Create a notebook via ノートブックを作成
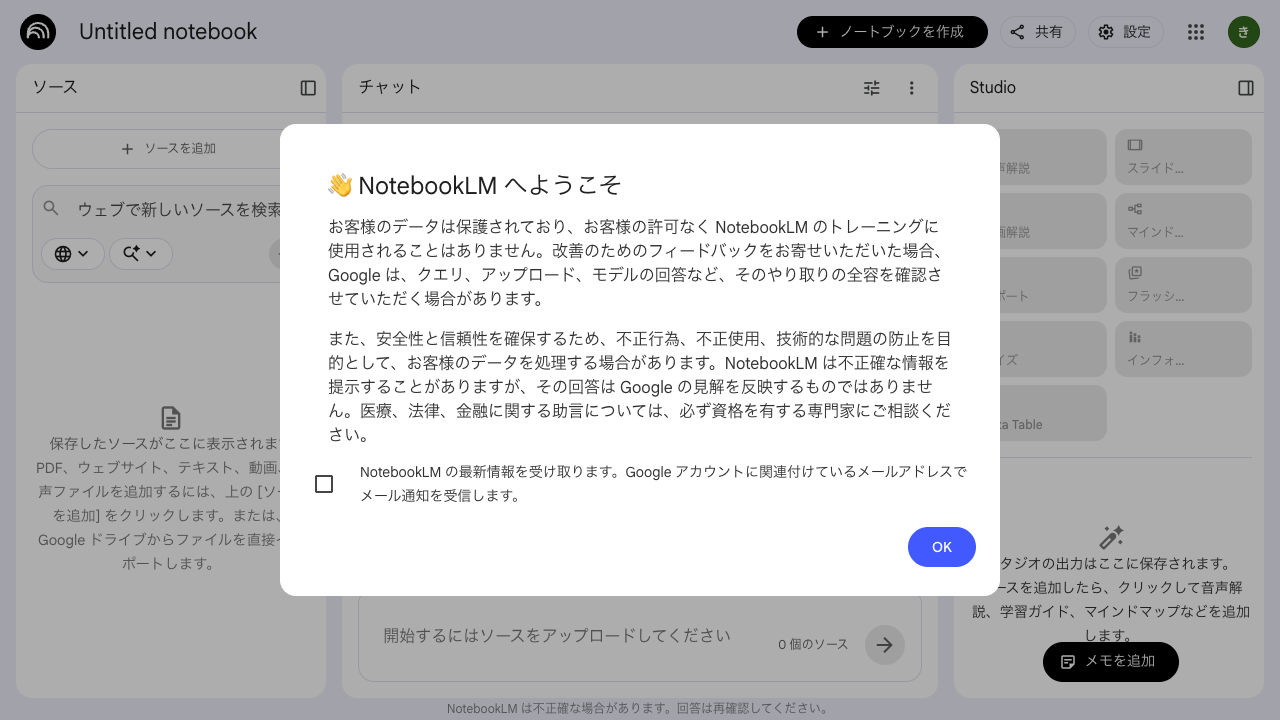The image size is (1280, 720). pos(892,31)
